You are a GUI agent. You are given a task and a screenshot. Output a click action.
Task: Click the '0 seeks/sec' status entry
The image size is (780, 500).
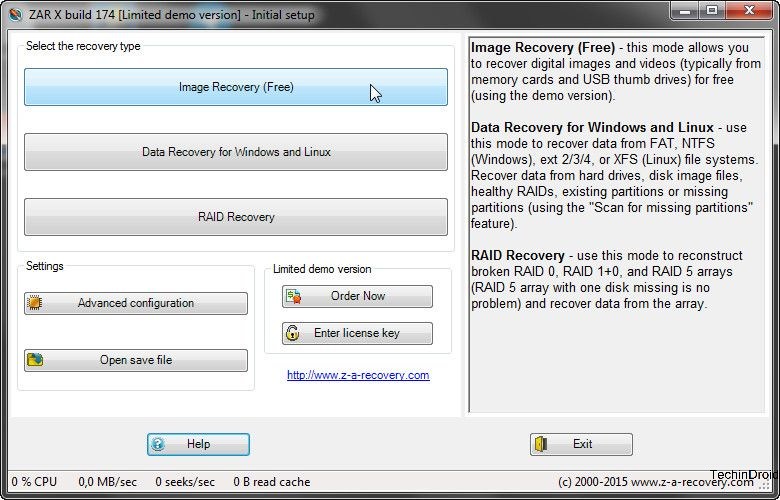click(185, 482)
